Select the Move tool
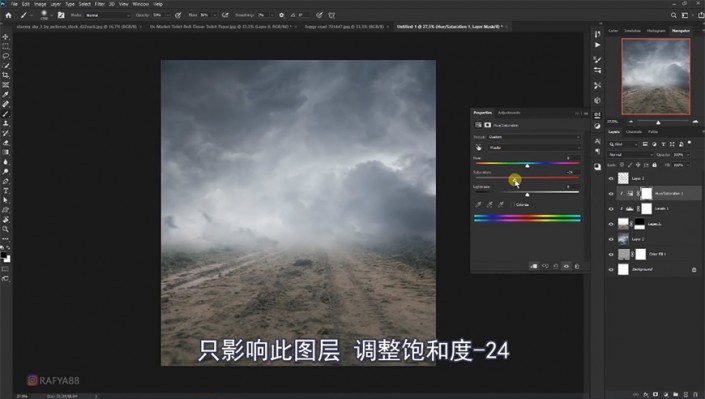 click(5, 36)
